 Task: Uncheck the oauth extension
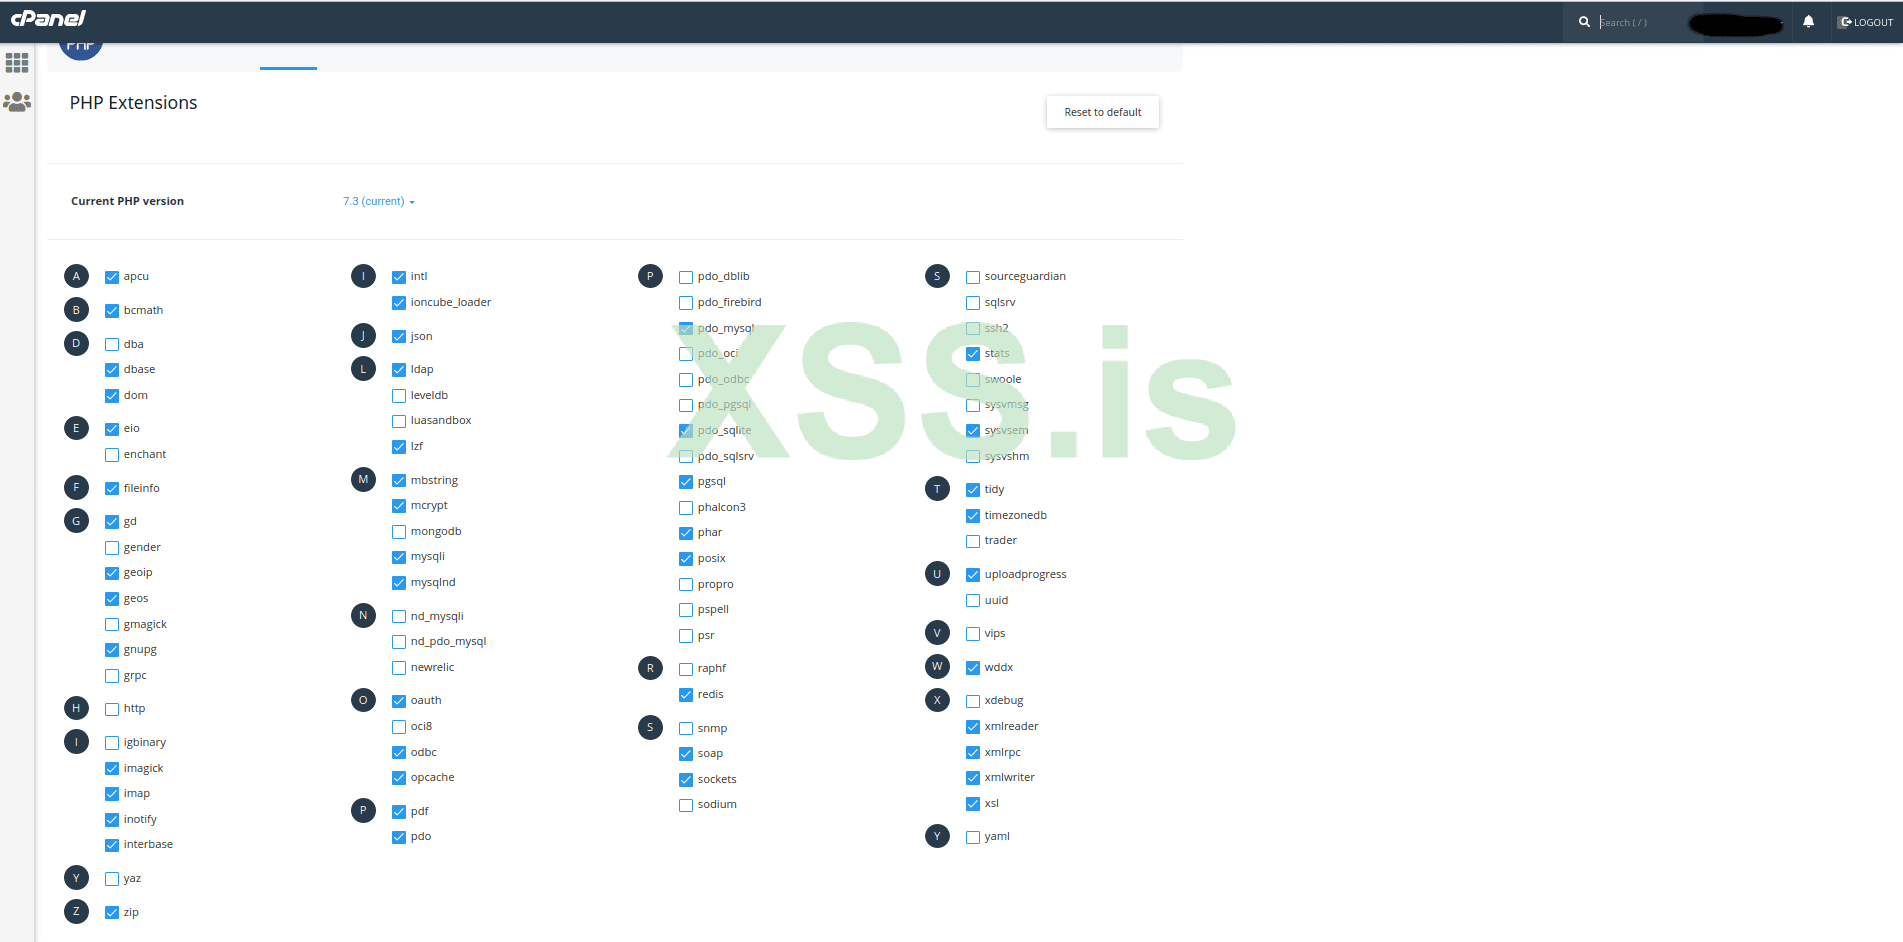(x=399, y=701)
